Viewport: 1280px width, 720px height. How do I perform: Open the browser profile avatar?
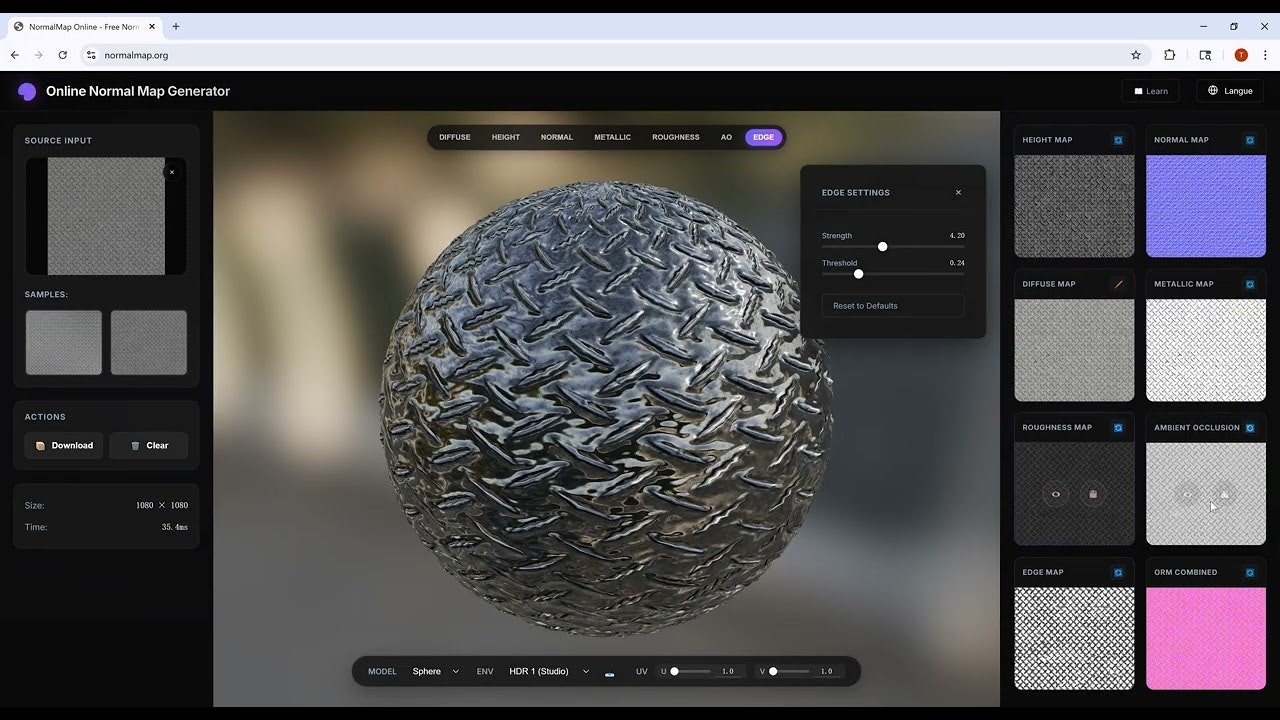(x=1241, y=55)
